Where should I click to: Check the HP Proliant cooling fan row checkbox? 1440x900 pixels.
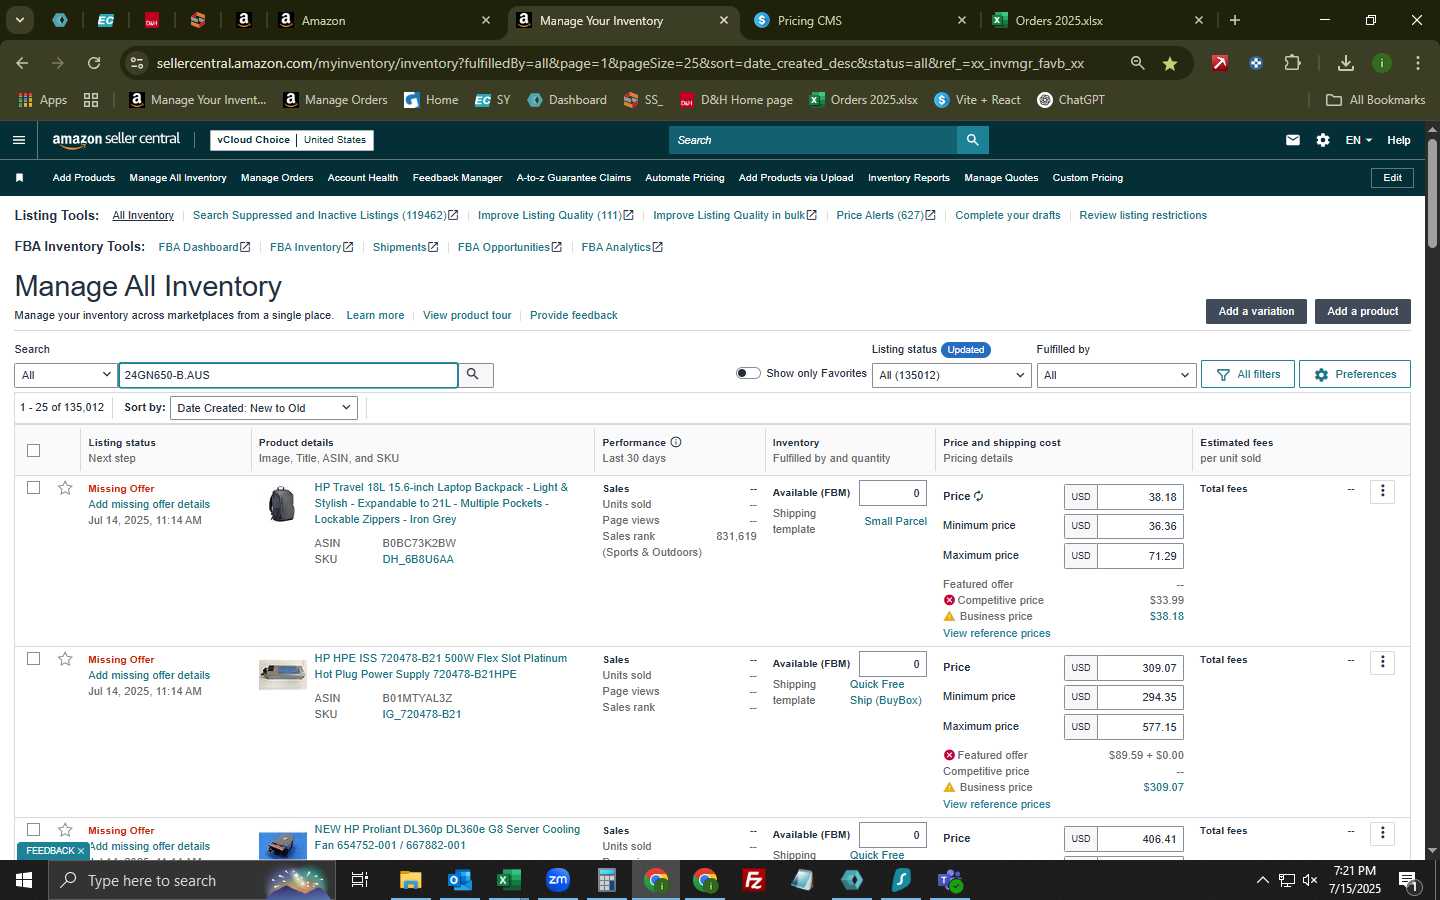[x=33, y=830]
